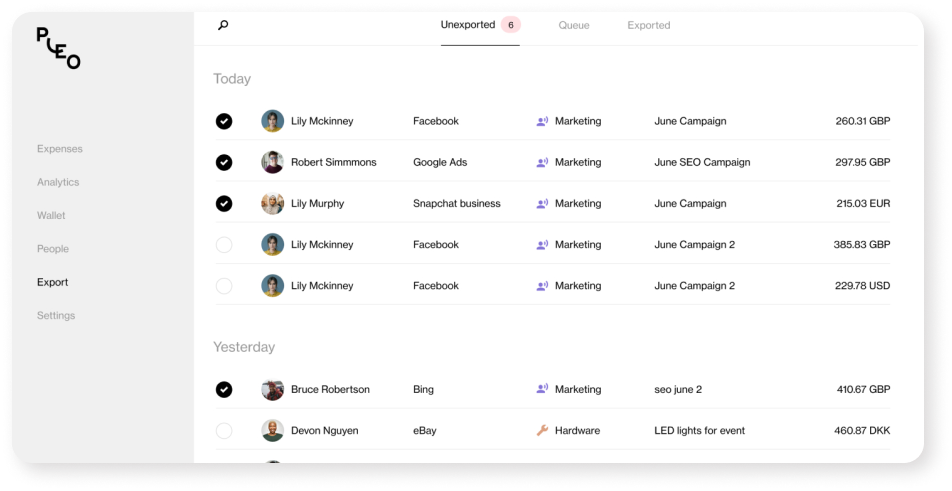Click the search magnifier icon

(223, 25)
